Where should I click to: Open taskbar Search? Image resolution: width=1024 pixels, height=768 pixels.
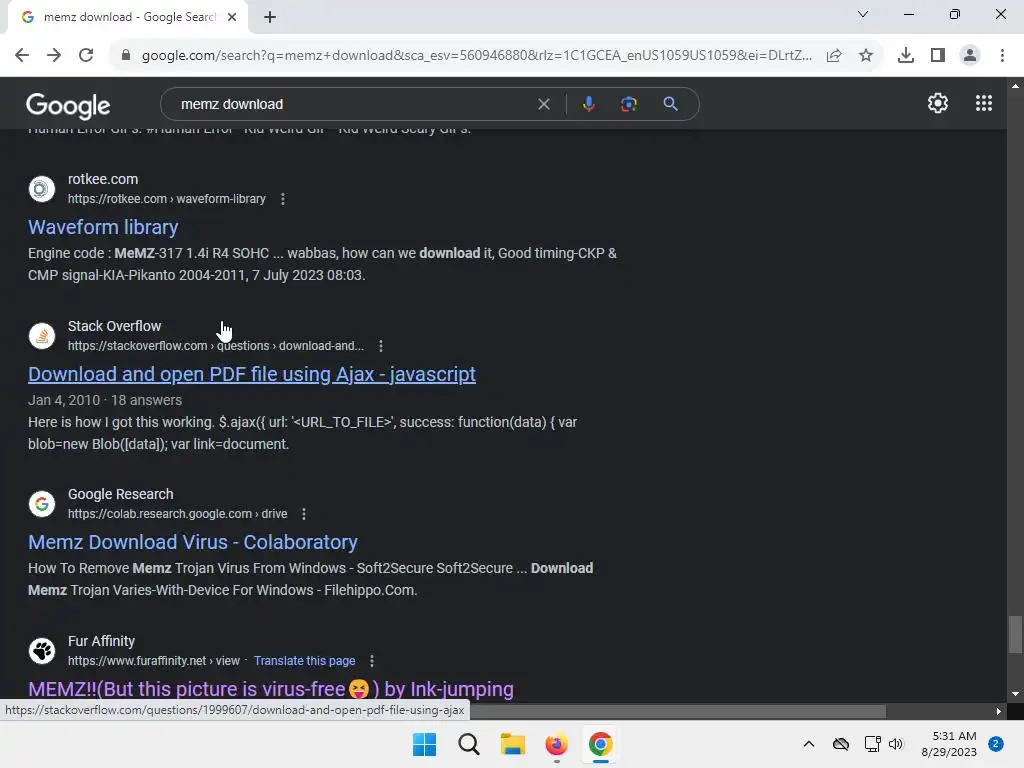click(x=468, y=744)
